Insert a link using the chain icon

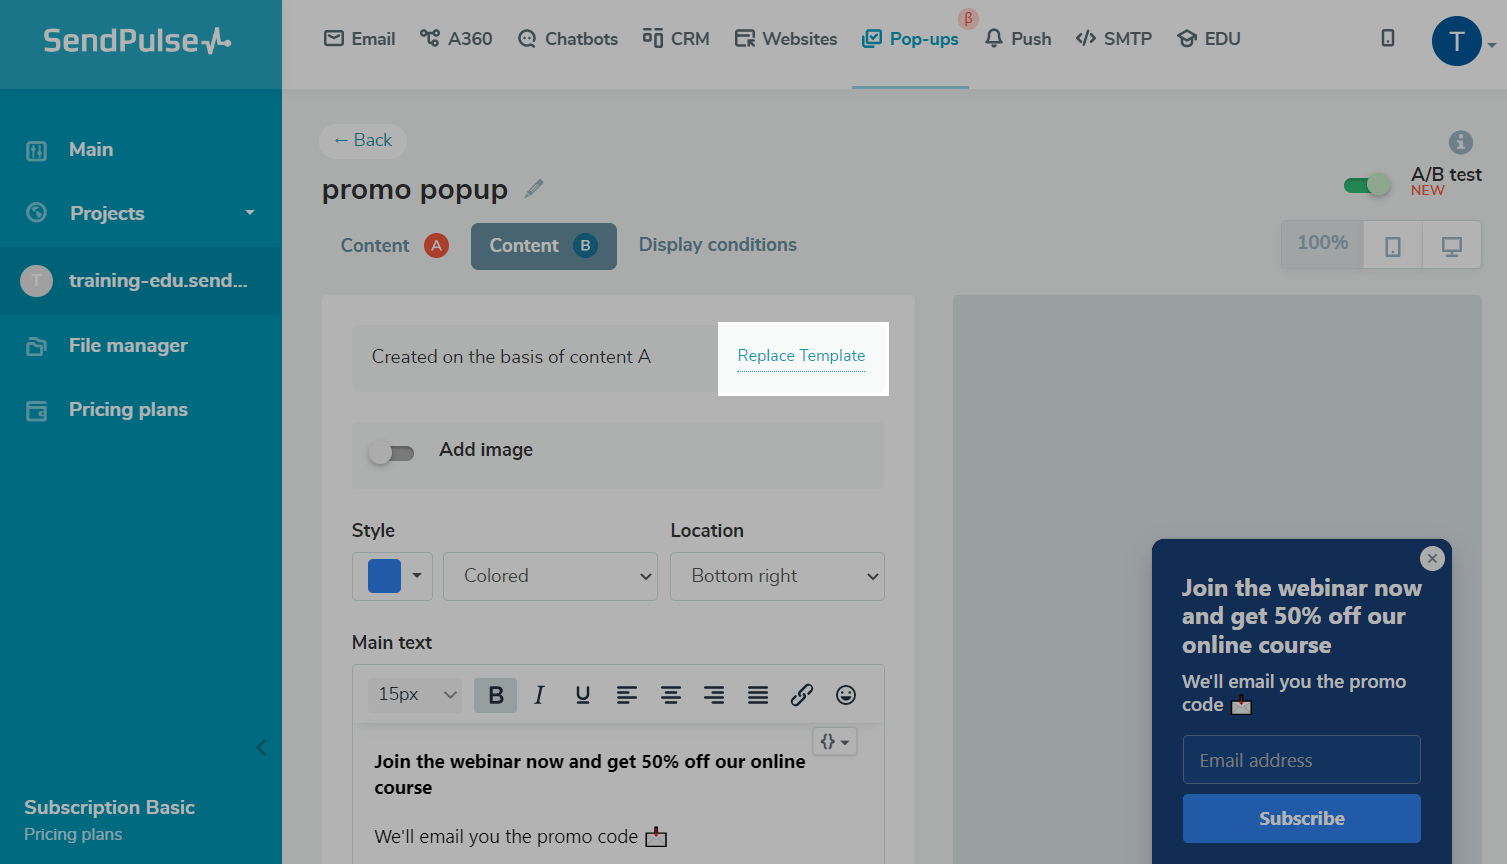[802, 695]
